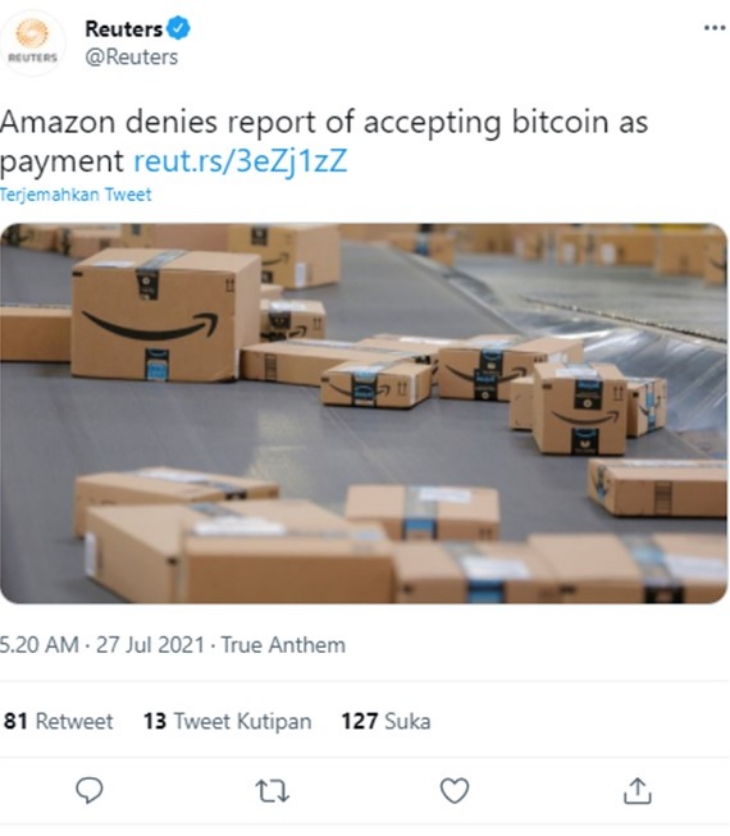
Task: Open the share upload icon
Action: 637,790
